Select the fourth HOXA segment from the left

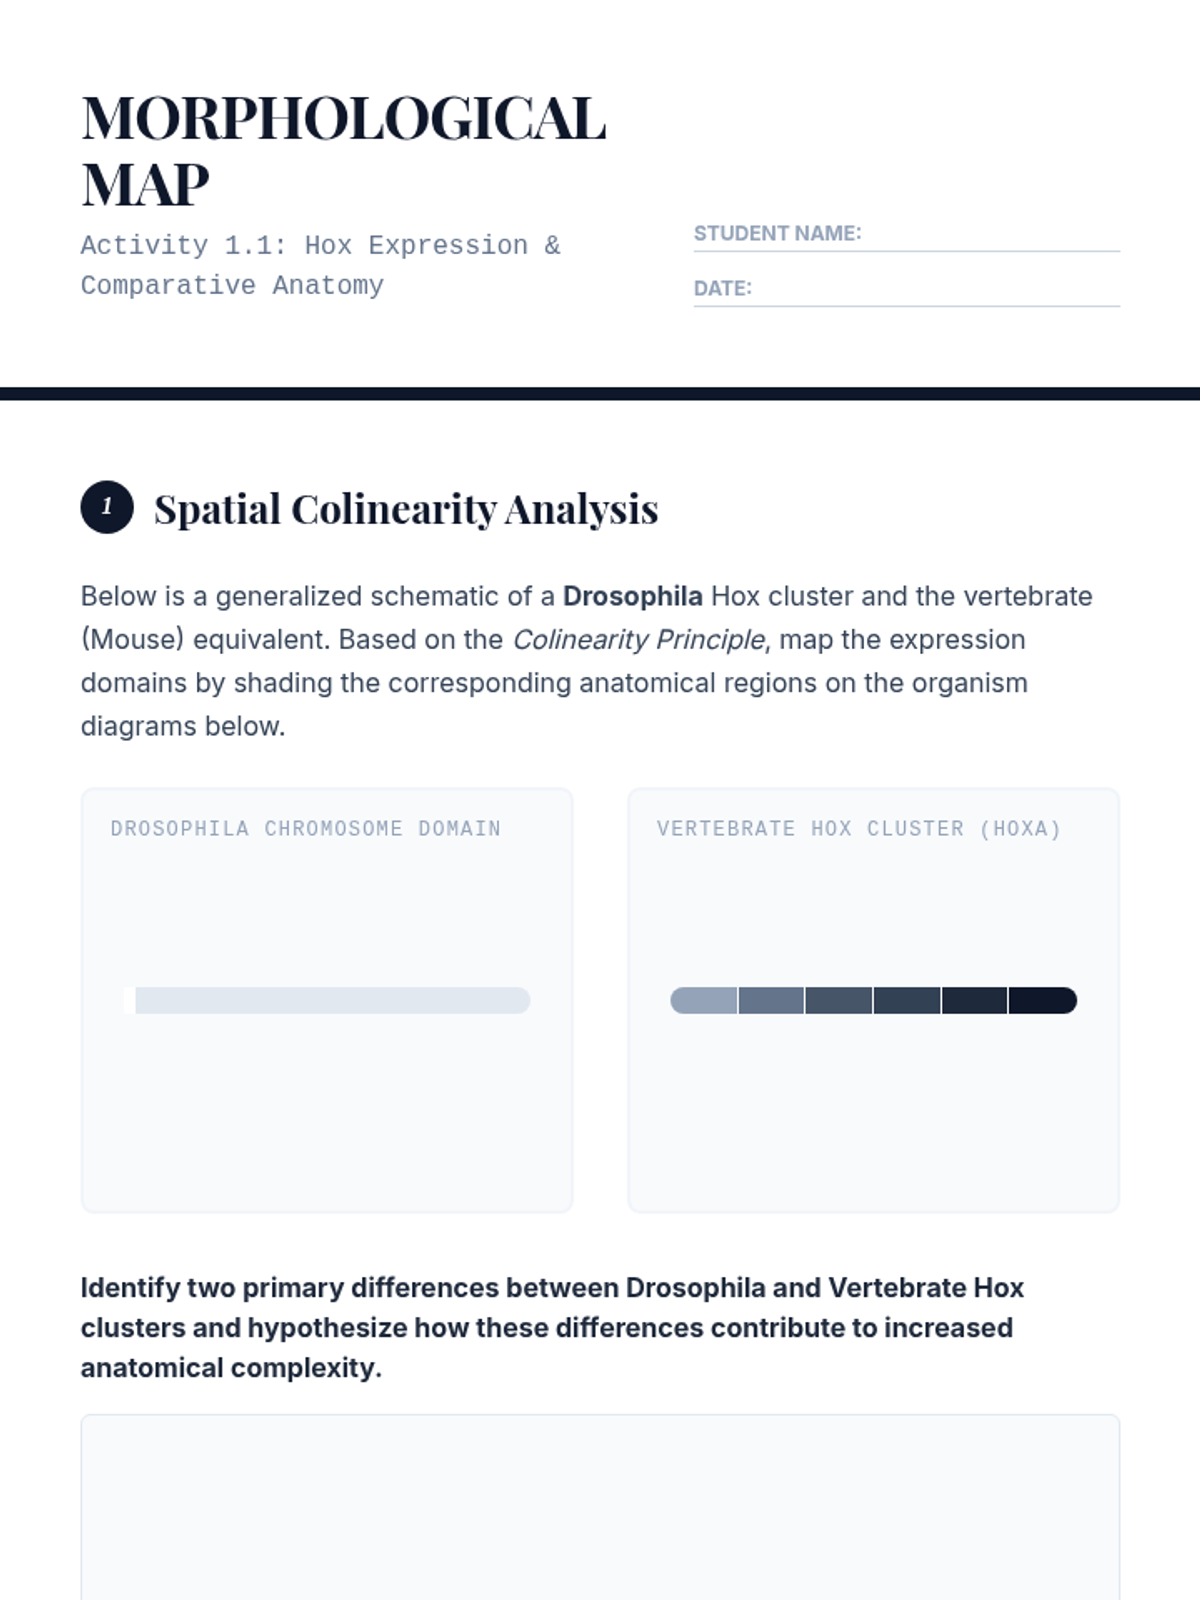coord(907,1000)
